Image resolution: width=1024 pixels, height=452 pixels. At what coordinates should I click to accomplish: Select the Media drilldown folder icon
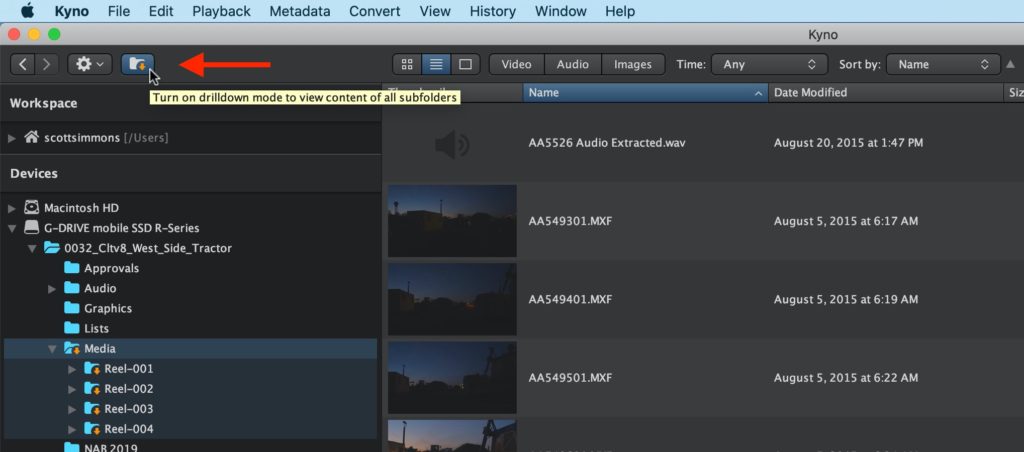click(x=72, y=349)
